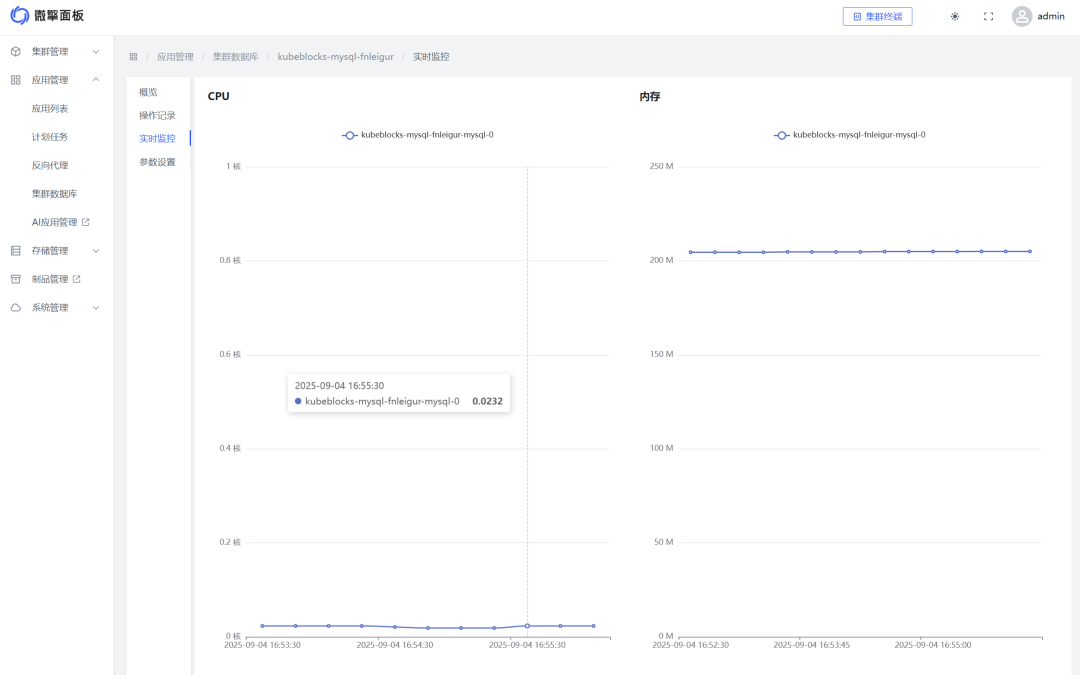Click external link icon beside 制品管理
Viewport: 1080px width, 675px height.
tap(76, 279)
